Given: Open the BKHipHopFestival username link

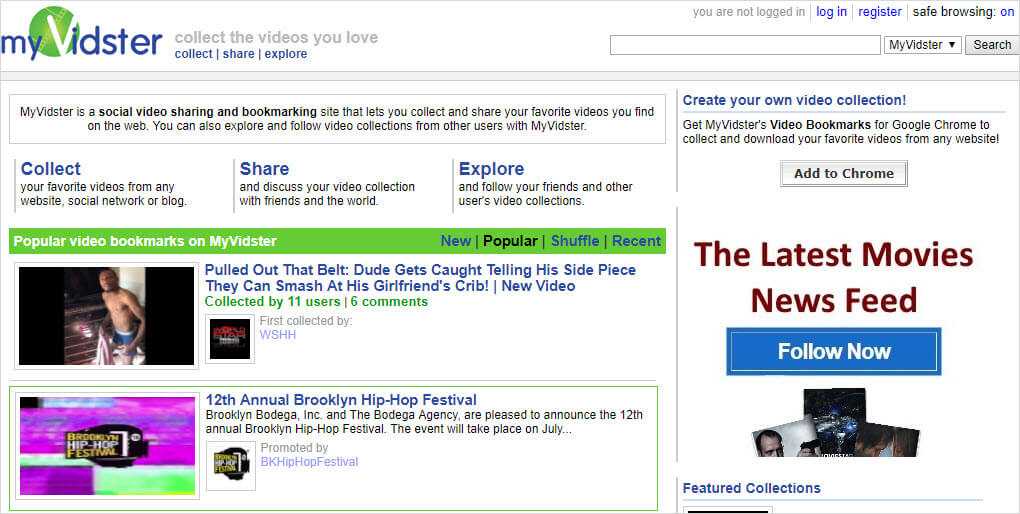Looking at the screenshot, I should pyautogui.click(x=309, y=461).
